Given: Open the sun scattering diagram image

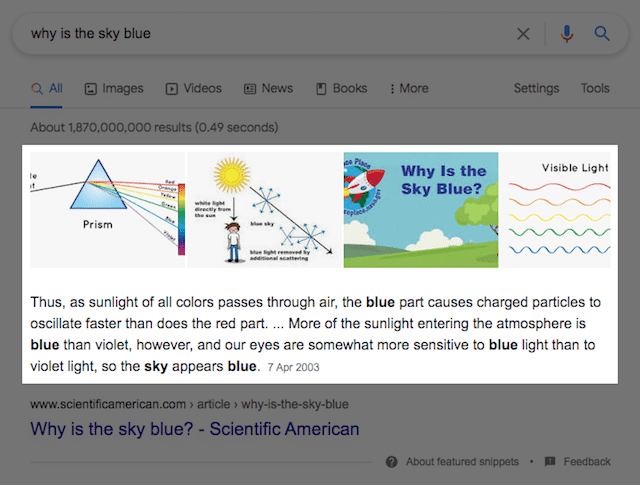Looking at the screenshot, I should tap(264, 209).
